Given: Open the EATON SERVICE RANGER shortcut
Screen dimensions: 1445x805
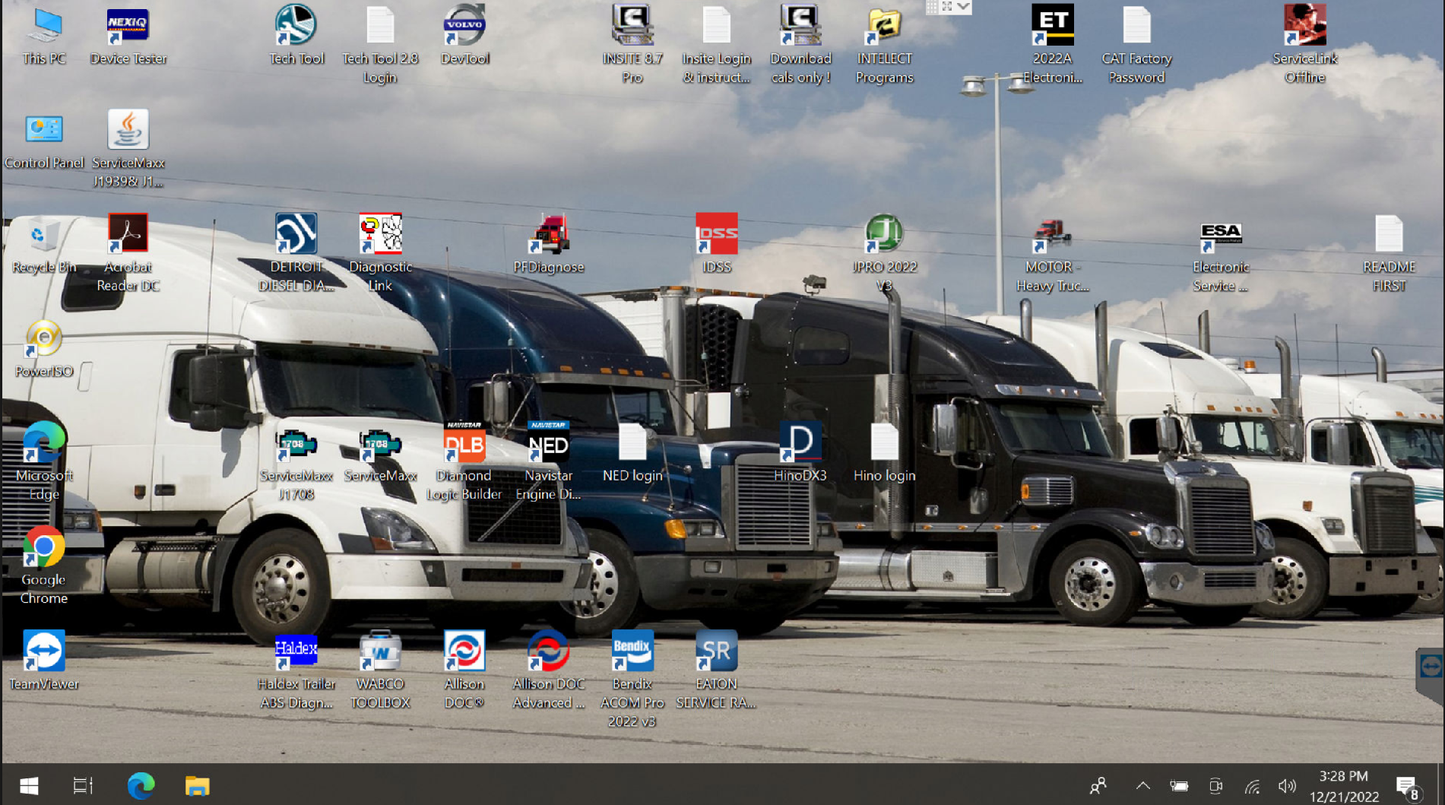Looking at the screenshot, I should click(x=716, y=670).
